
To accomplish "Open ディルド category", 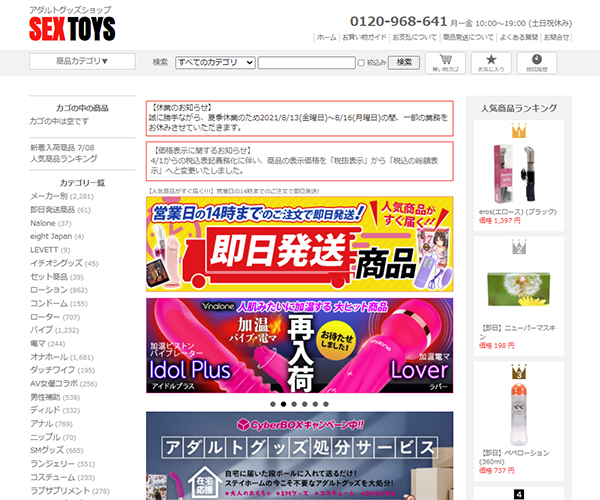I will pyautogui.click(x=45, y=410).
